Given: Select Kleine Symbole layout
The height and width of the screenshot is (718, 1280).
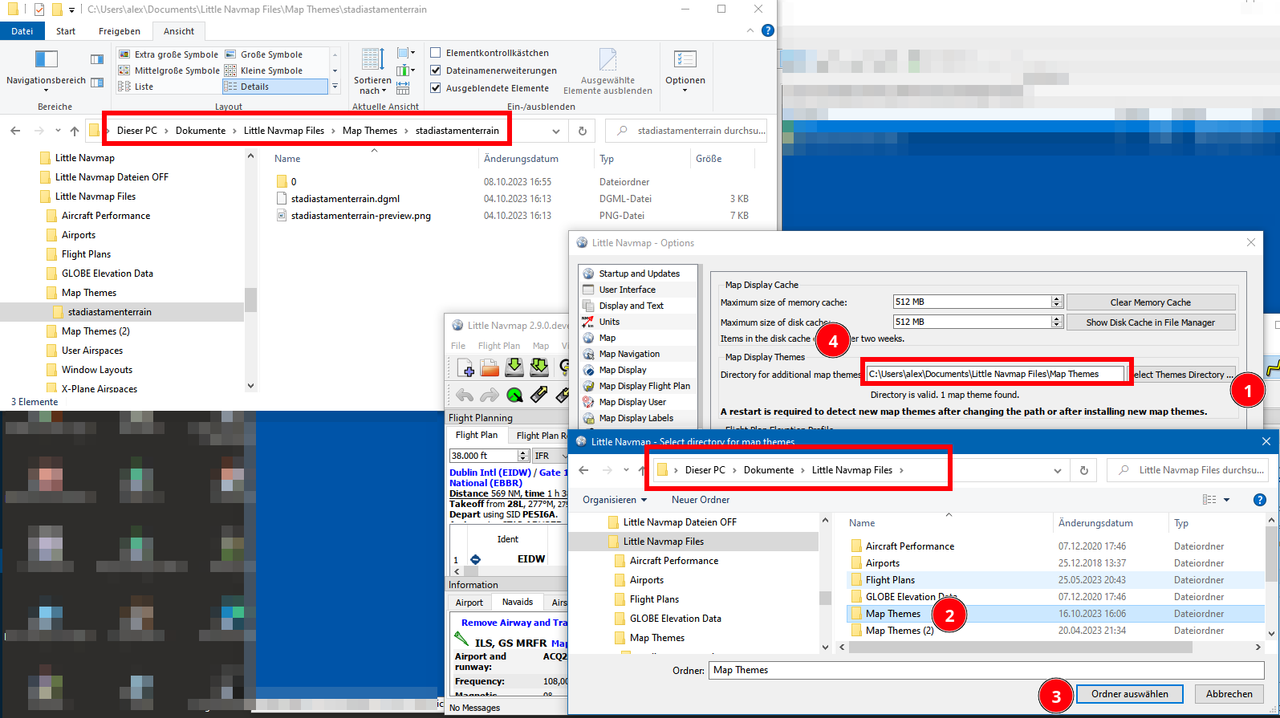Looking at the screenshot, I should 264,70.
